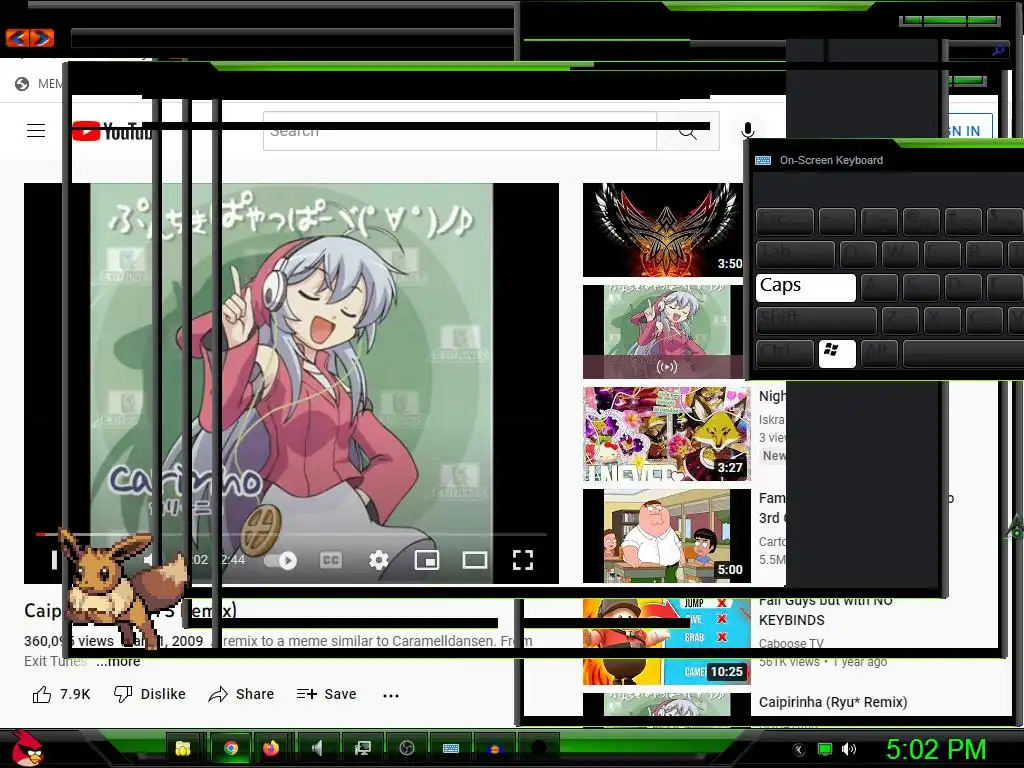Open the red and blue circle taskbar icon
Viewport: 1024px width, 768px height.
pyautogui.click(x=494, y=748)
